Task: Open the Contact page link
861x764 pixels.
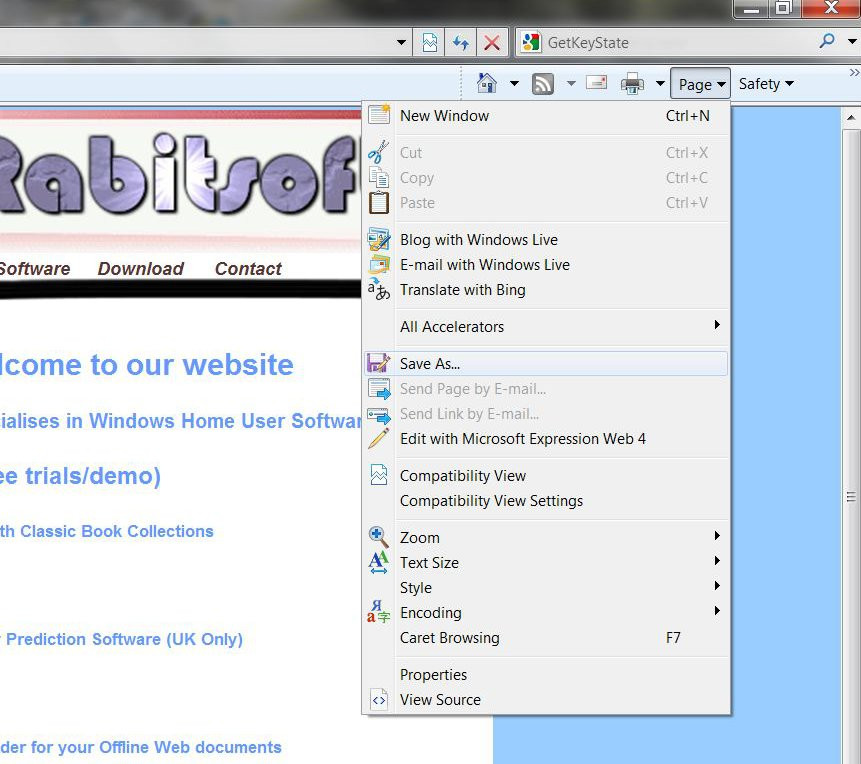Action: point(248,269)
